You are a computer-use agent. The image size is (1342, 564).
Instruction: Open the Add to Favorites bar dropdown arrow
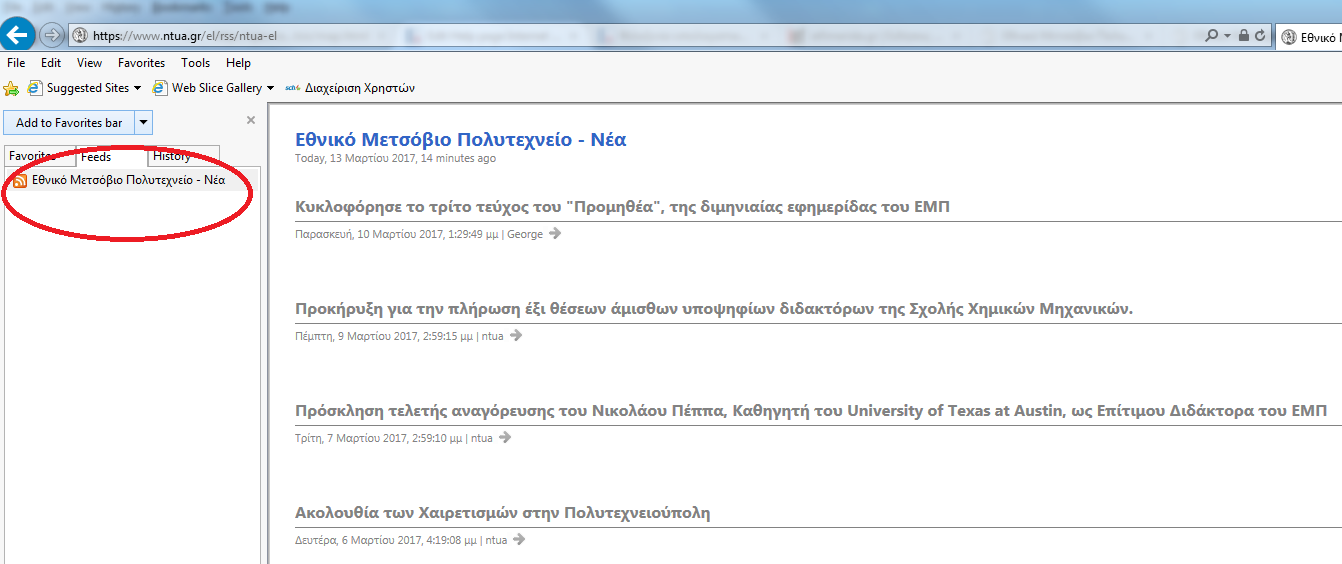click(143, 123)
